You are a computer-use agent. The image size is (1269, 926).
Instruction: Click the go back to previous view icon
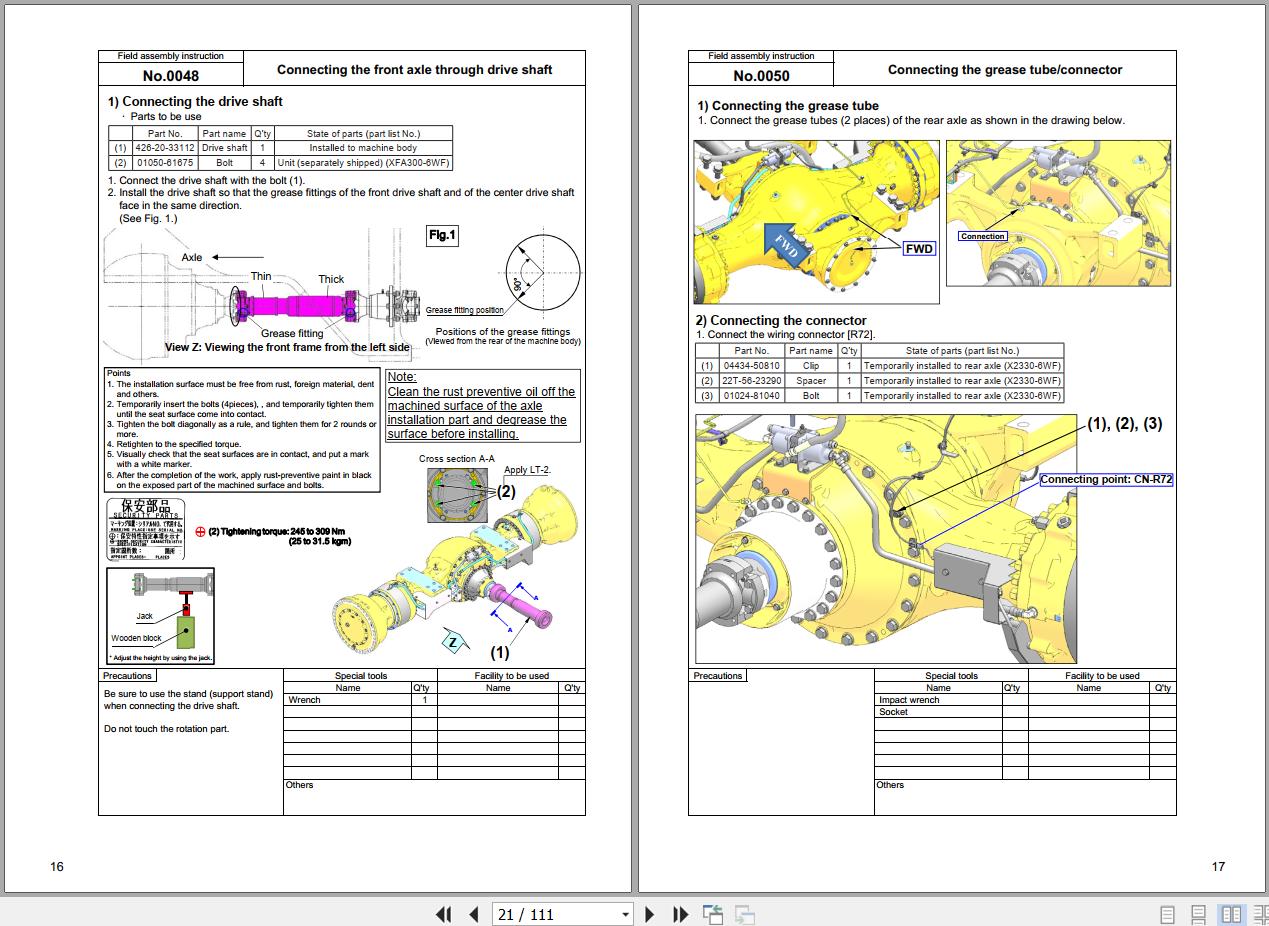point(713,914)
